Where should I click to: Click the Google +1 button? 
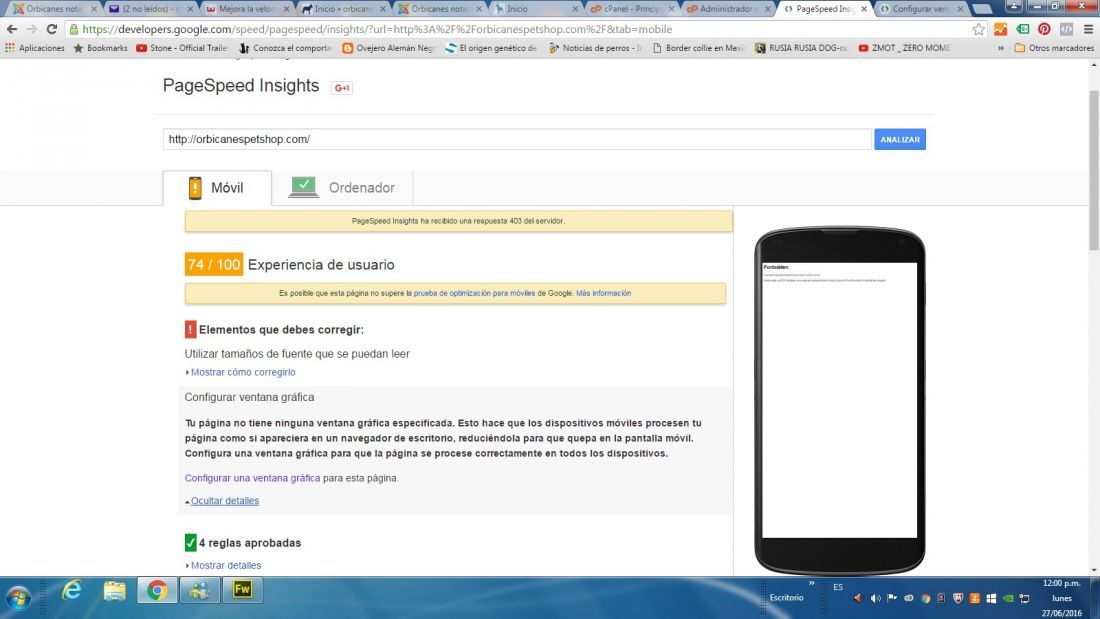pyautogui.click(x=342, y=88)
